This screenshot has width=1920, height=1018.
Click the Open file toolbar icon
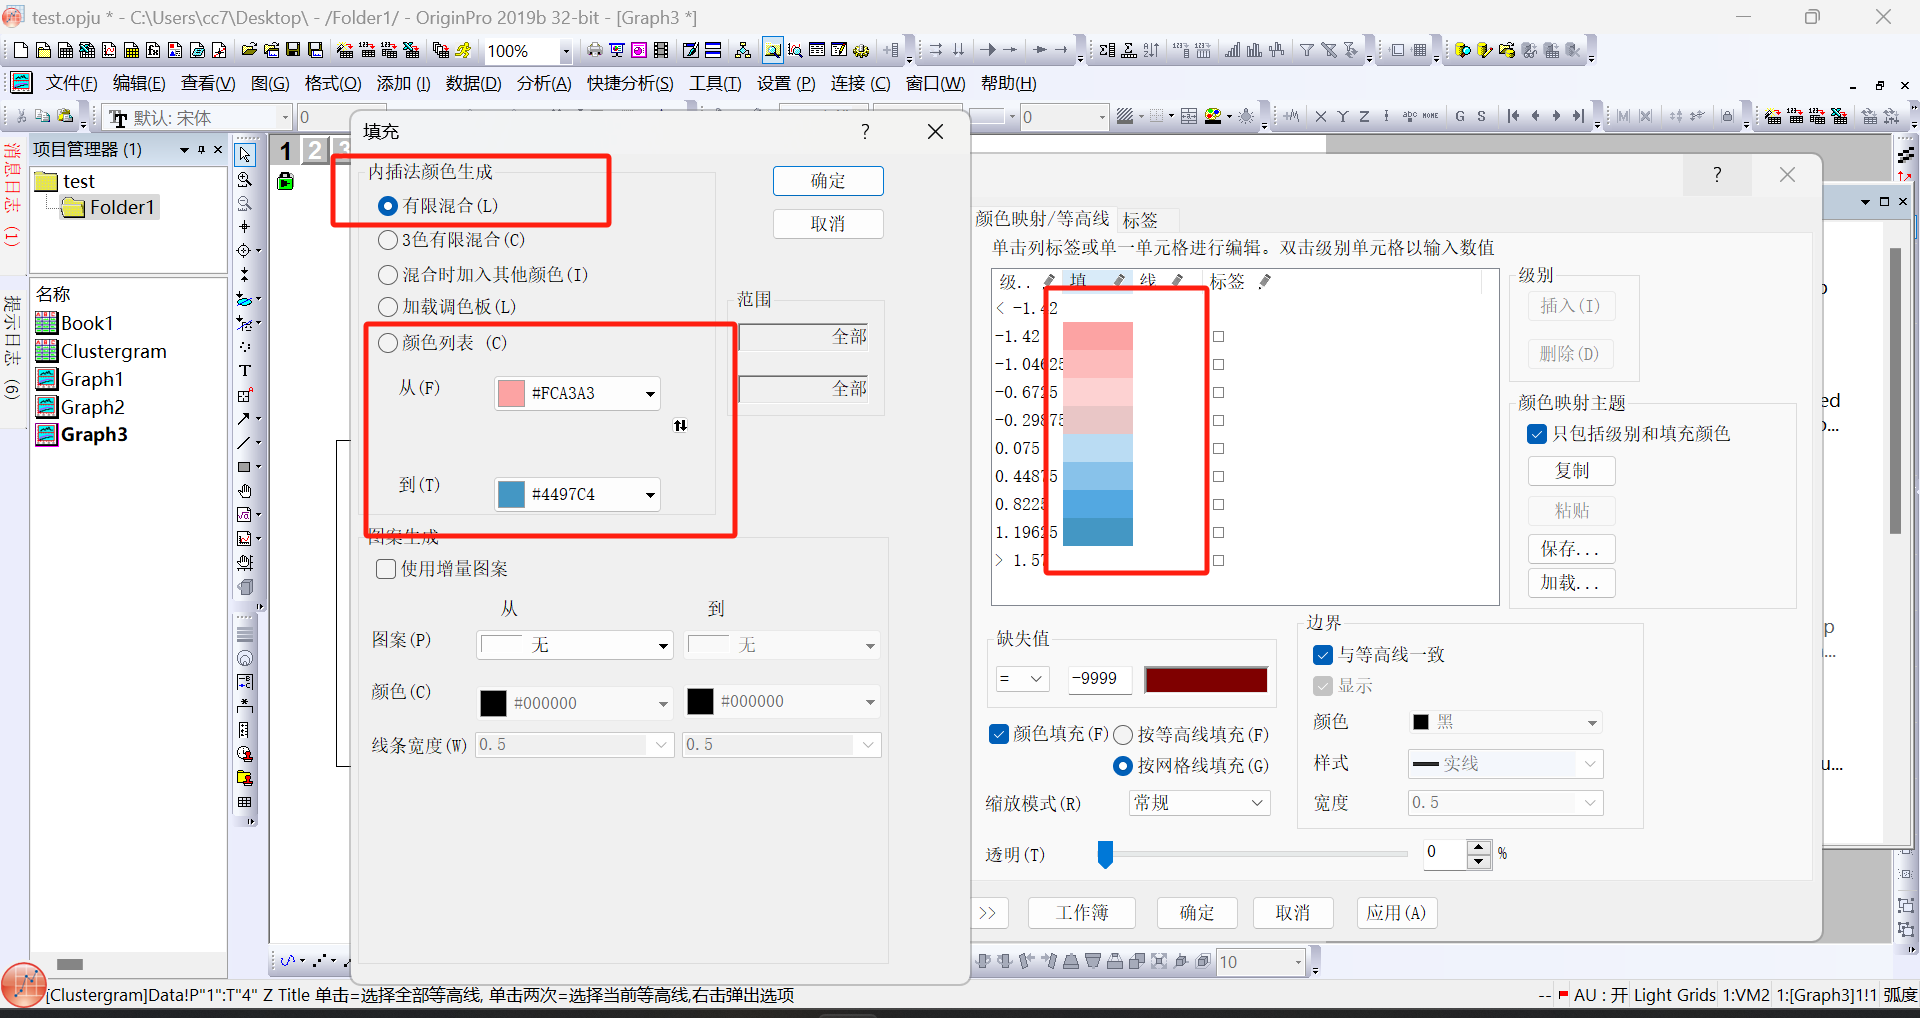pyautogui.click(x=249, y=50)
